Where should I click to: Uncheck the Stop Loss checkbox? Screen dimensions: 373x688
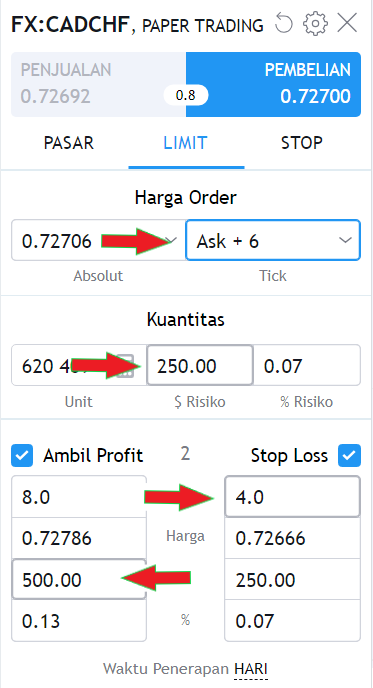[349, 455]
